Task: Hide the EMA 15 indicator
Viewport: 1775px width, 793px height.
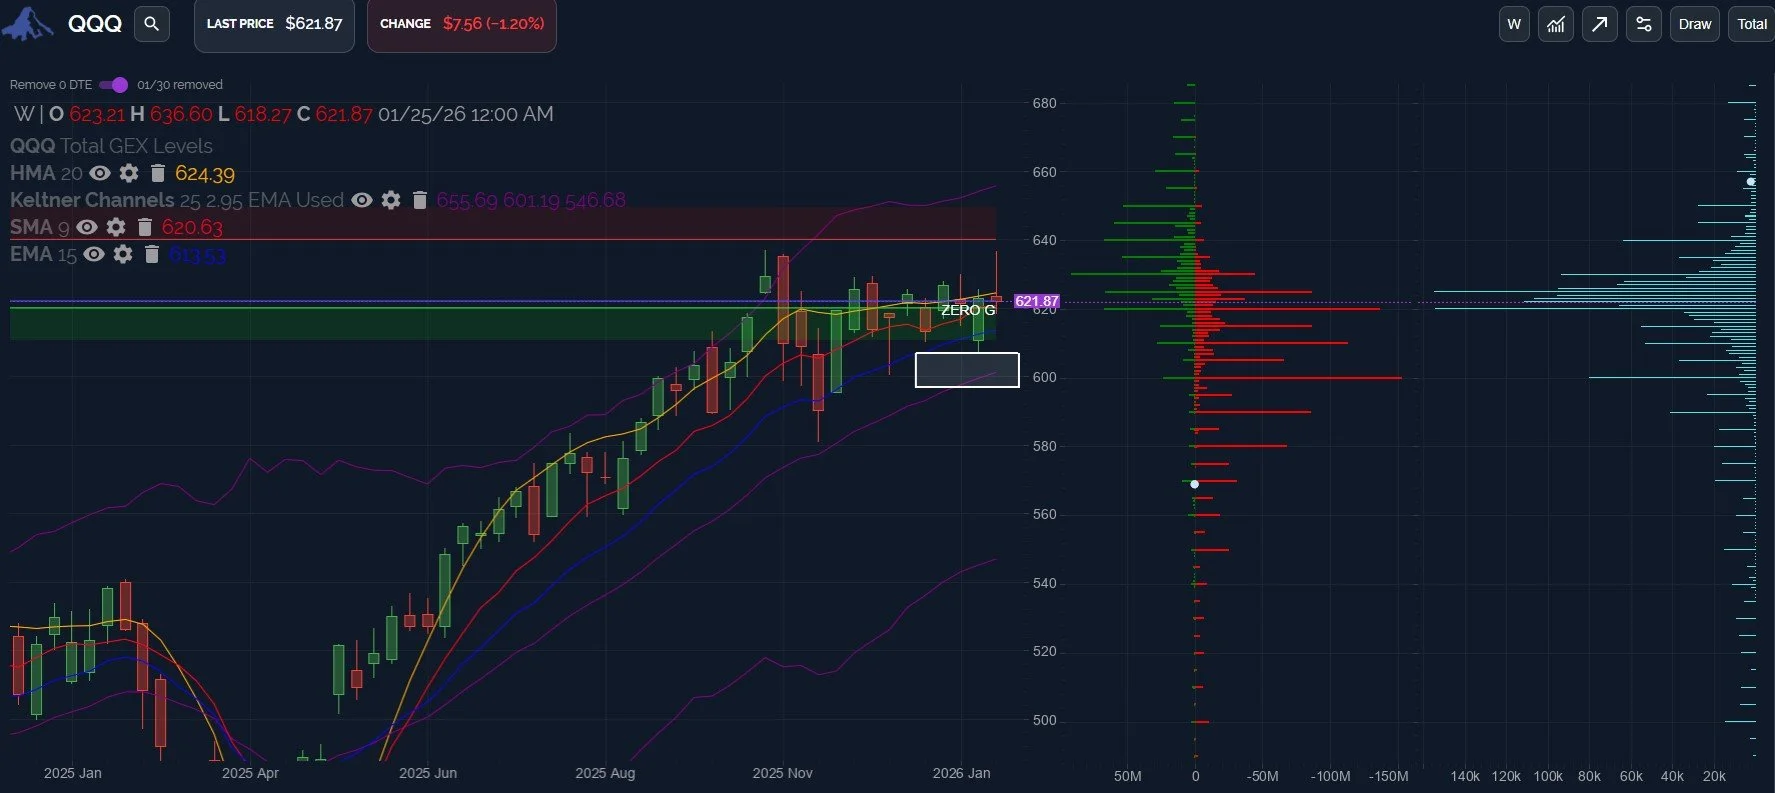Action: pyautogui.click(x=94, y=254)
